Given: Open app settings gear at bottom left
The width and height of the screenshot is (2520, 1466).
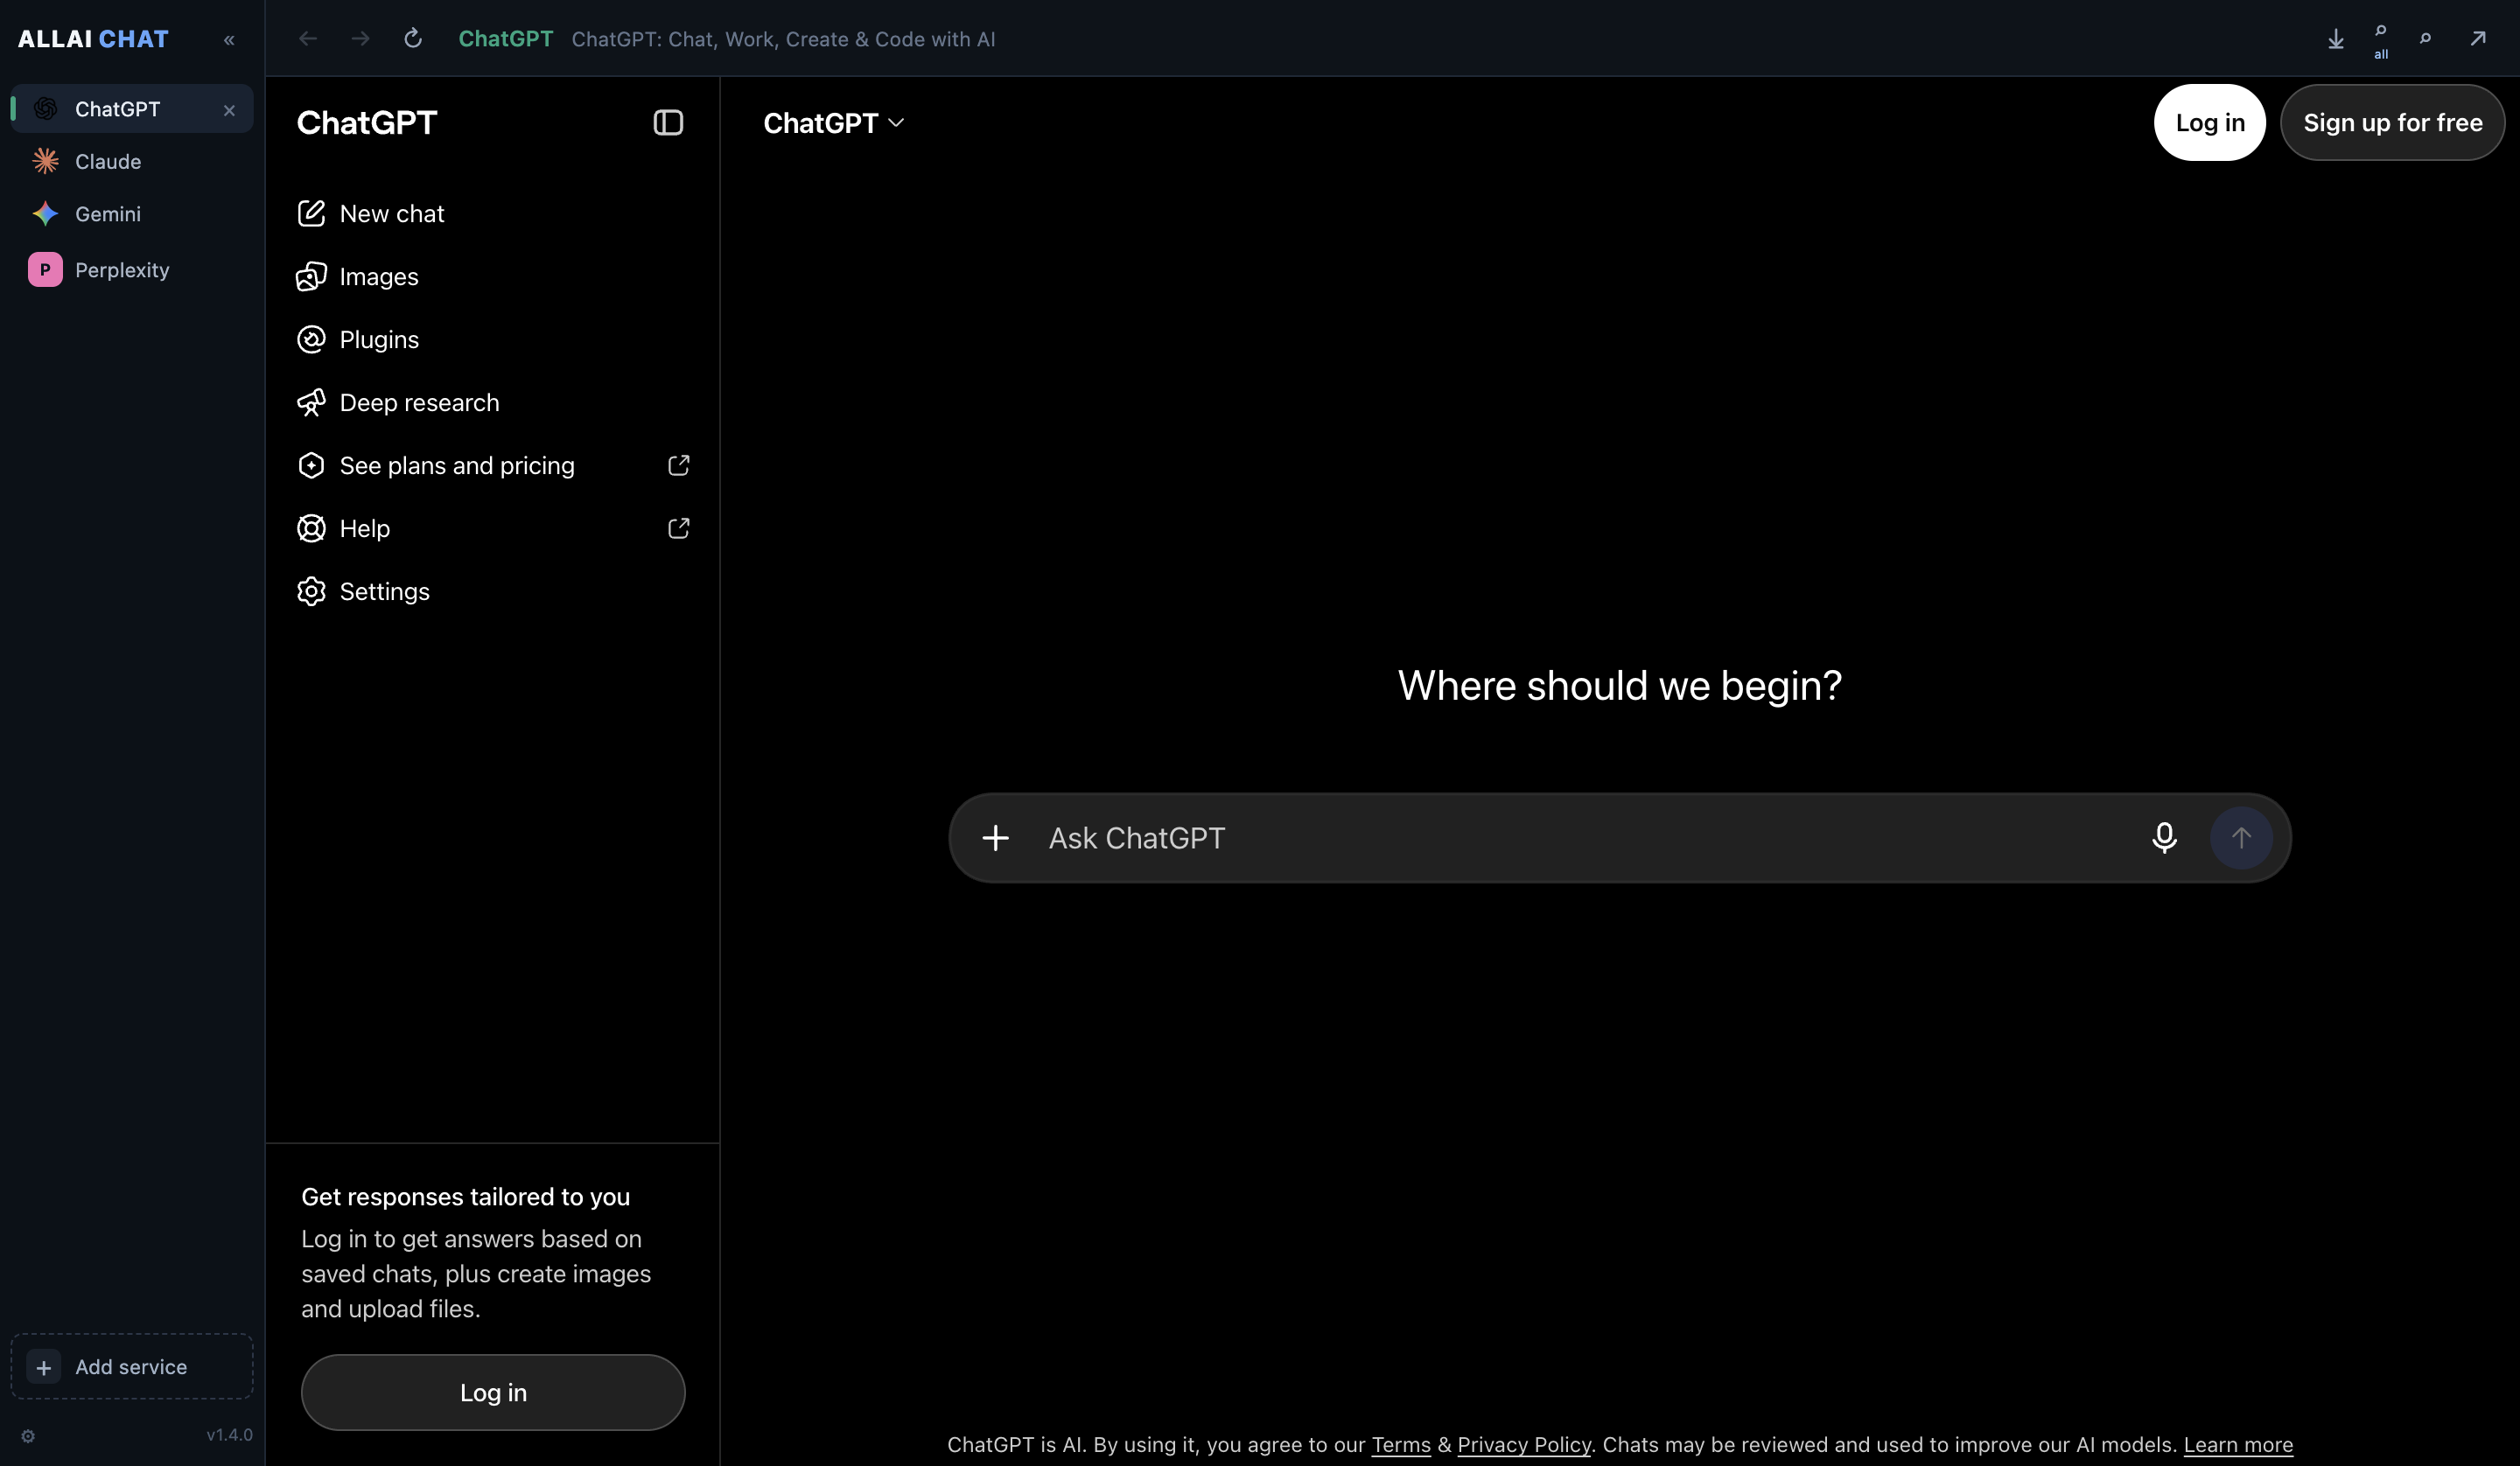Looking at the screenshot, I should click(x=28, y=1436).
